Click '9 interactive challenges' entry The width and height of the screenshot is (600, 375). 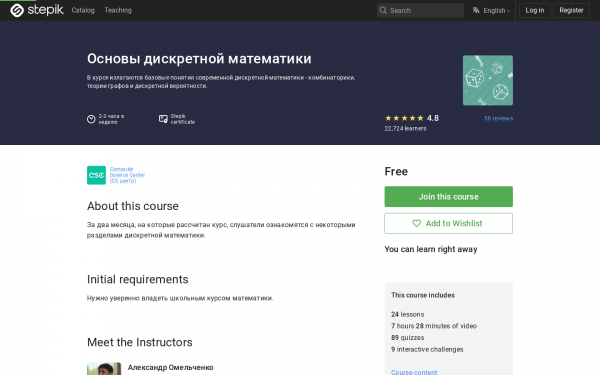427,349
